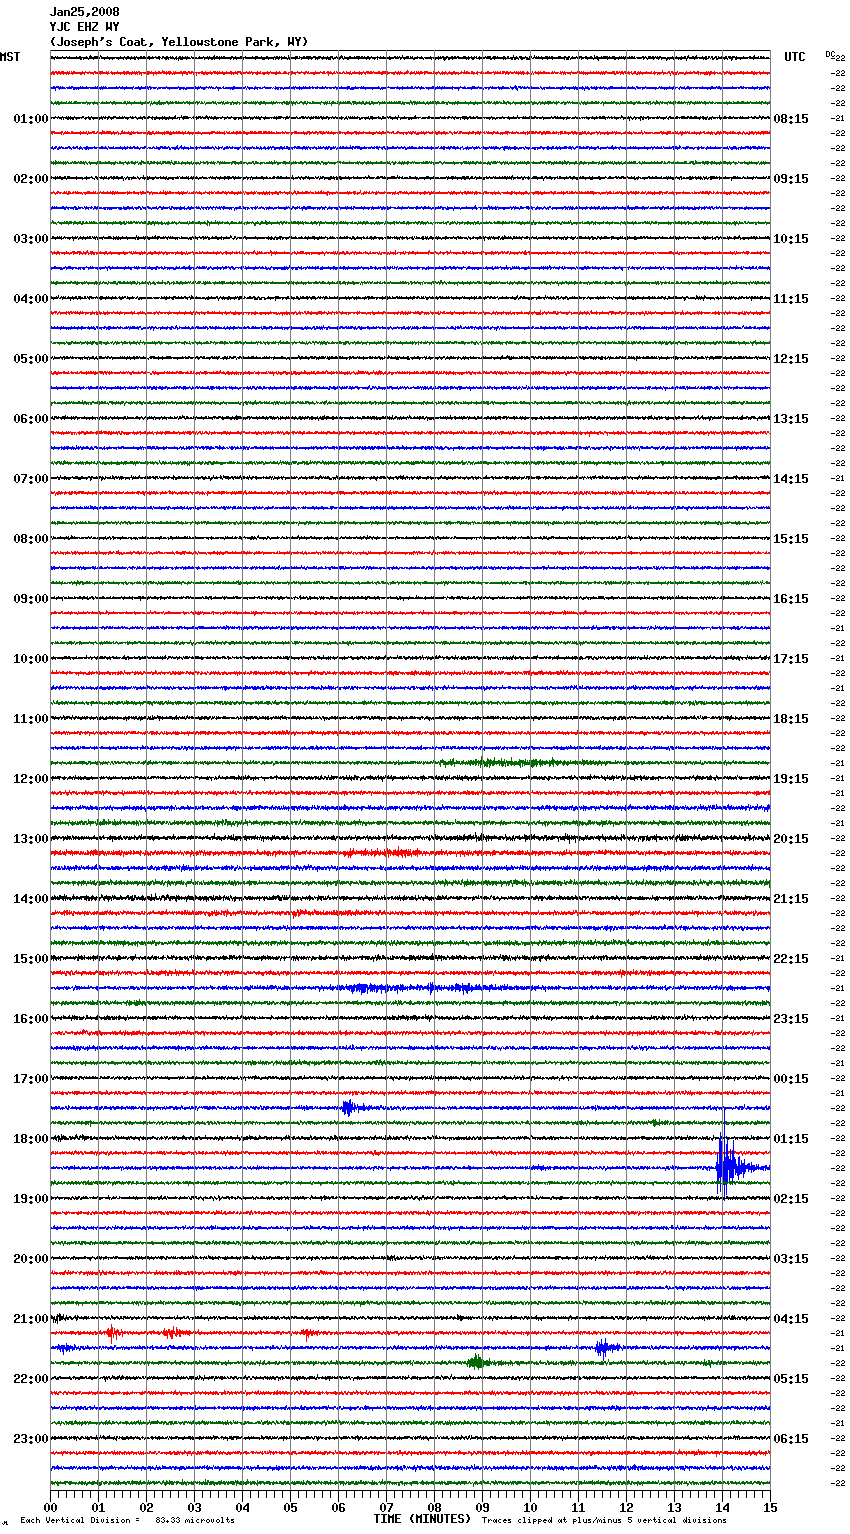The image size is (850, 1534).
Task: Click the 05 minute axis tick label
Action: pyautogui.click(x=290, y=1507)
